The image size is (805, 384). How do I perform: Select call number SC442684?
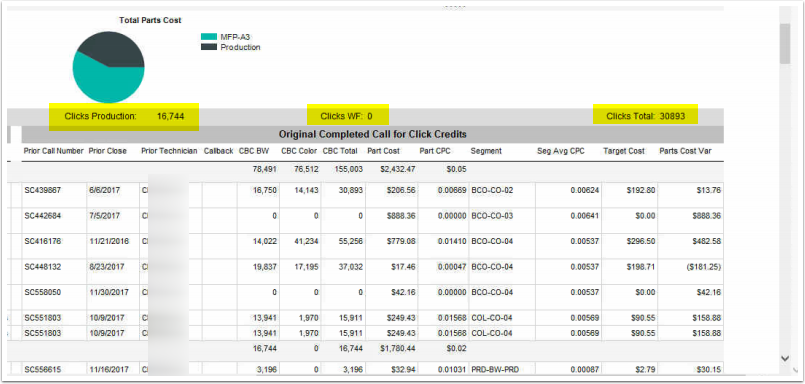coord(43,216)
